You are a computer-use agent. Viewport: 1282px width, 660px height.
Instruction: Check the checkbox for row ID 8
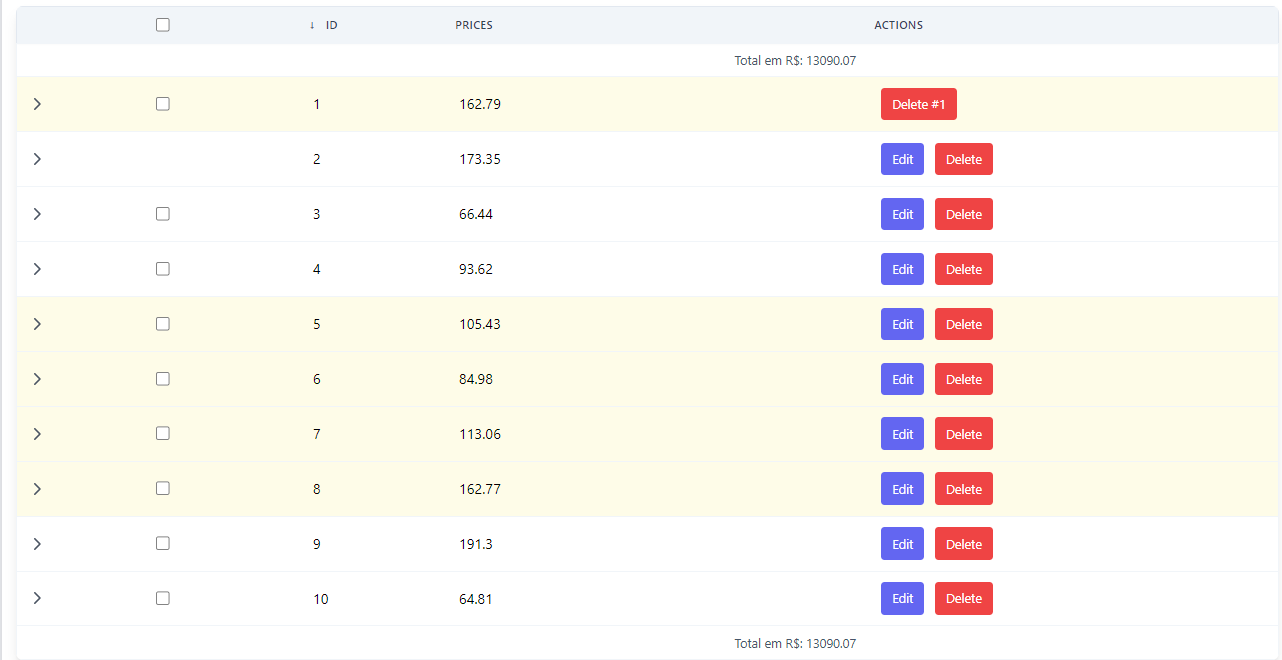tap(163, 489)
